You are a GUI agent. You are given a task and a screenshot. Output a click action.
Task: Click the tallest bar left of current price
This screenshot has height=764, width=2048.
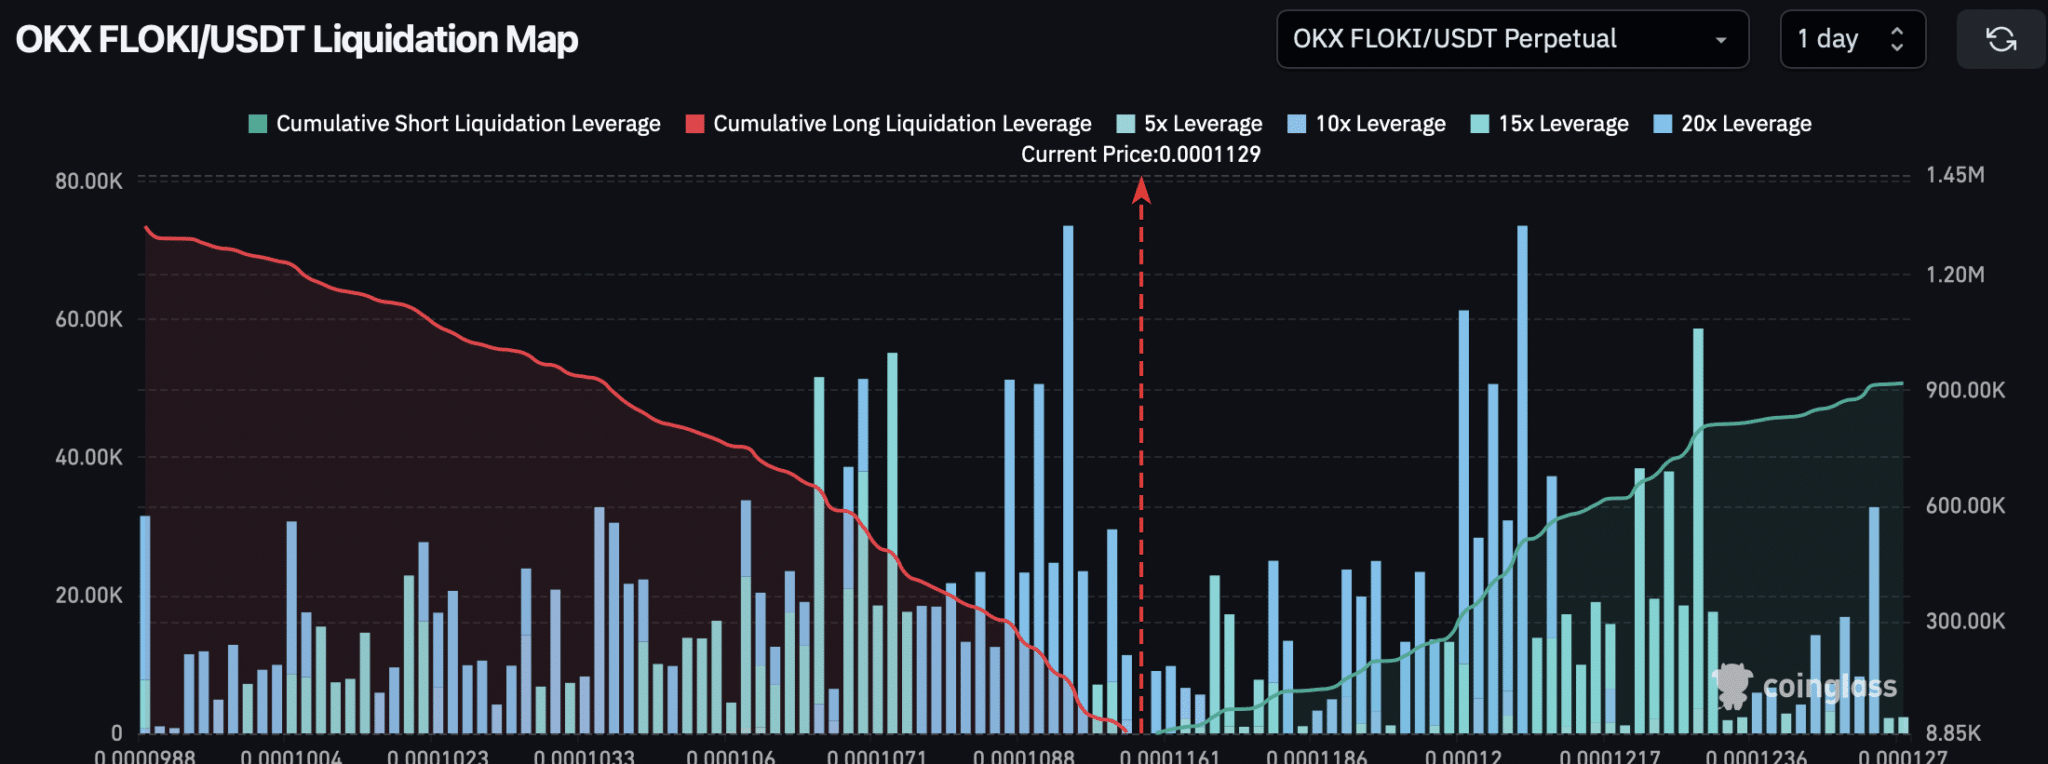(x=1068, y=479)
